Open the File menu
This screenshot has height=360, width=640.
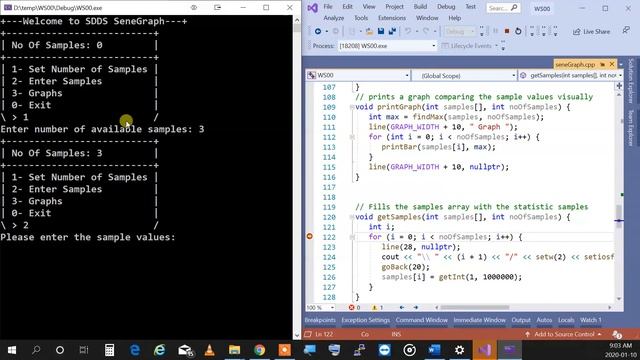pyautogui.click(x=328, y=7)
